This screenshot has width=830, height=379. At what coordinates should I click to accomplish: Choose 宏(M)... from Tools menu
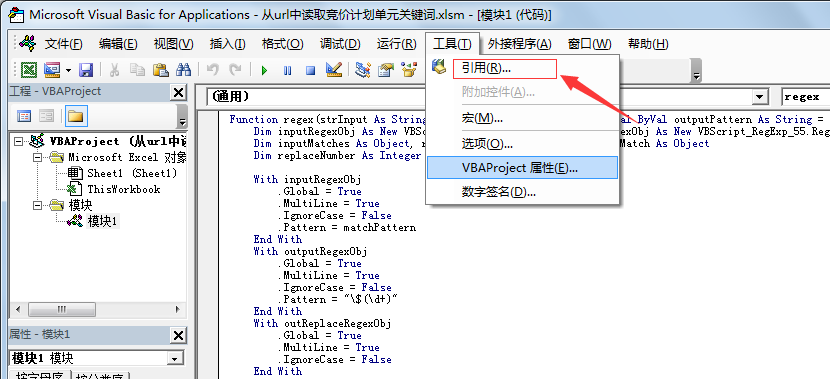(x=523, y=118)
